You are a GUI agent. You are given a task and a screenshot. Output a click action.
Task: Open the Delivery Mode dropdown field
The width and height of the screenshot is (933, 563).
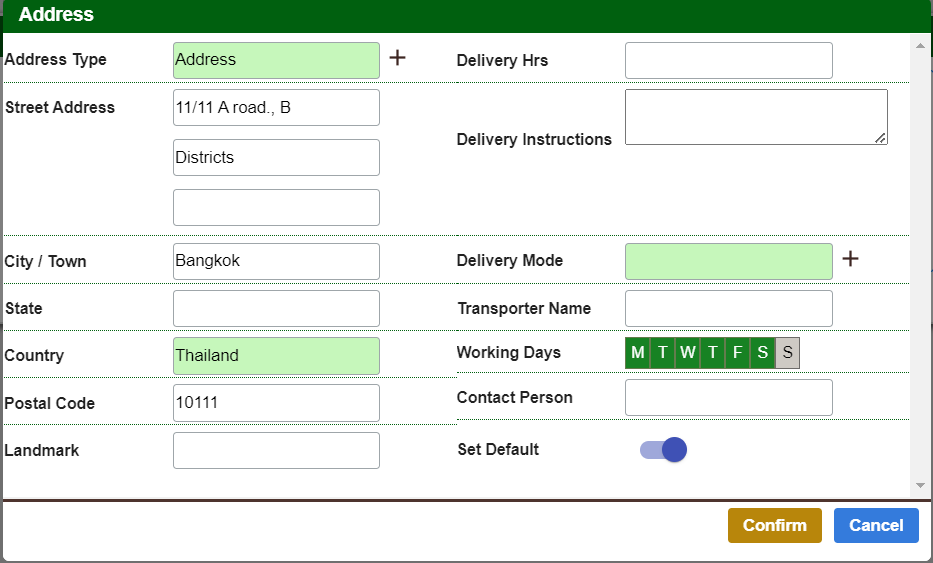(x=728, y=261)
